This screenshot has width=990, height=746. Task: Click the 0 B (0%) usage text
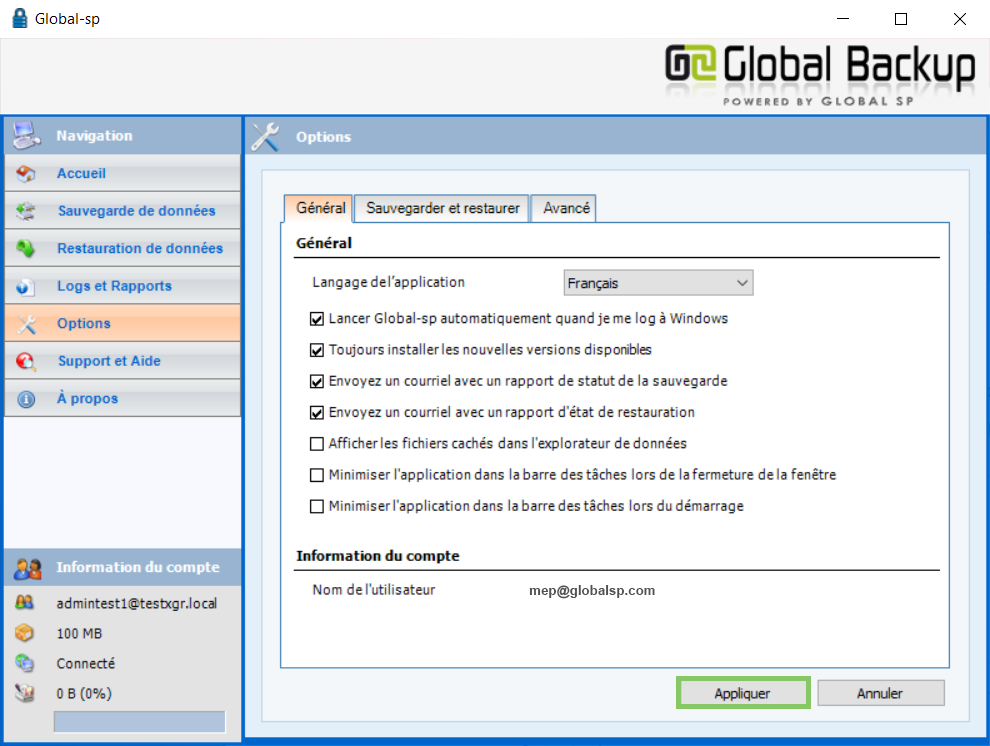[x=84, y=694]
